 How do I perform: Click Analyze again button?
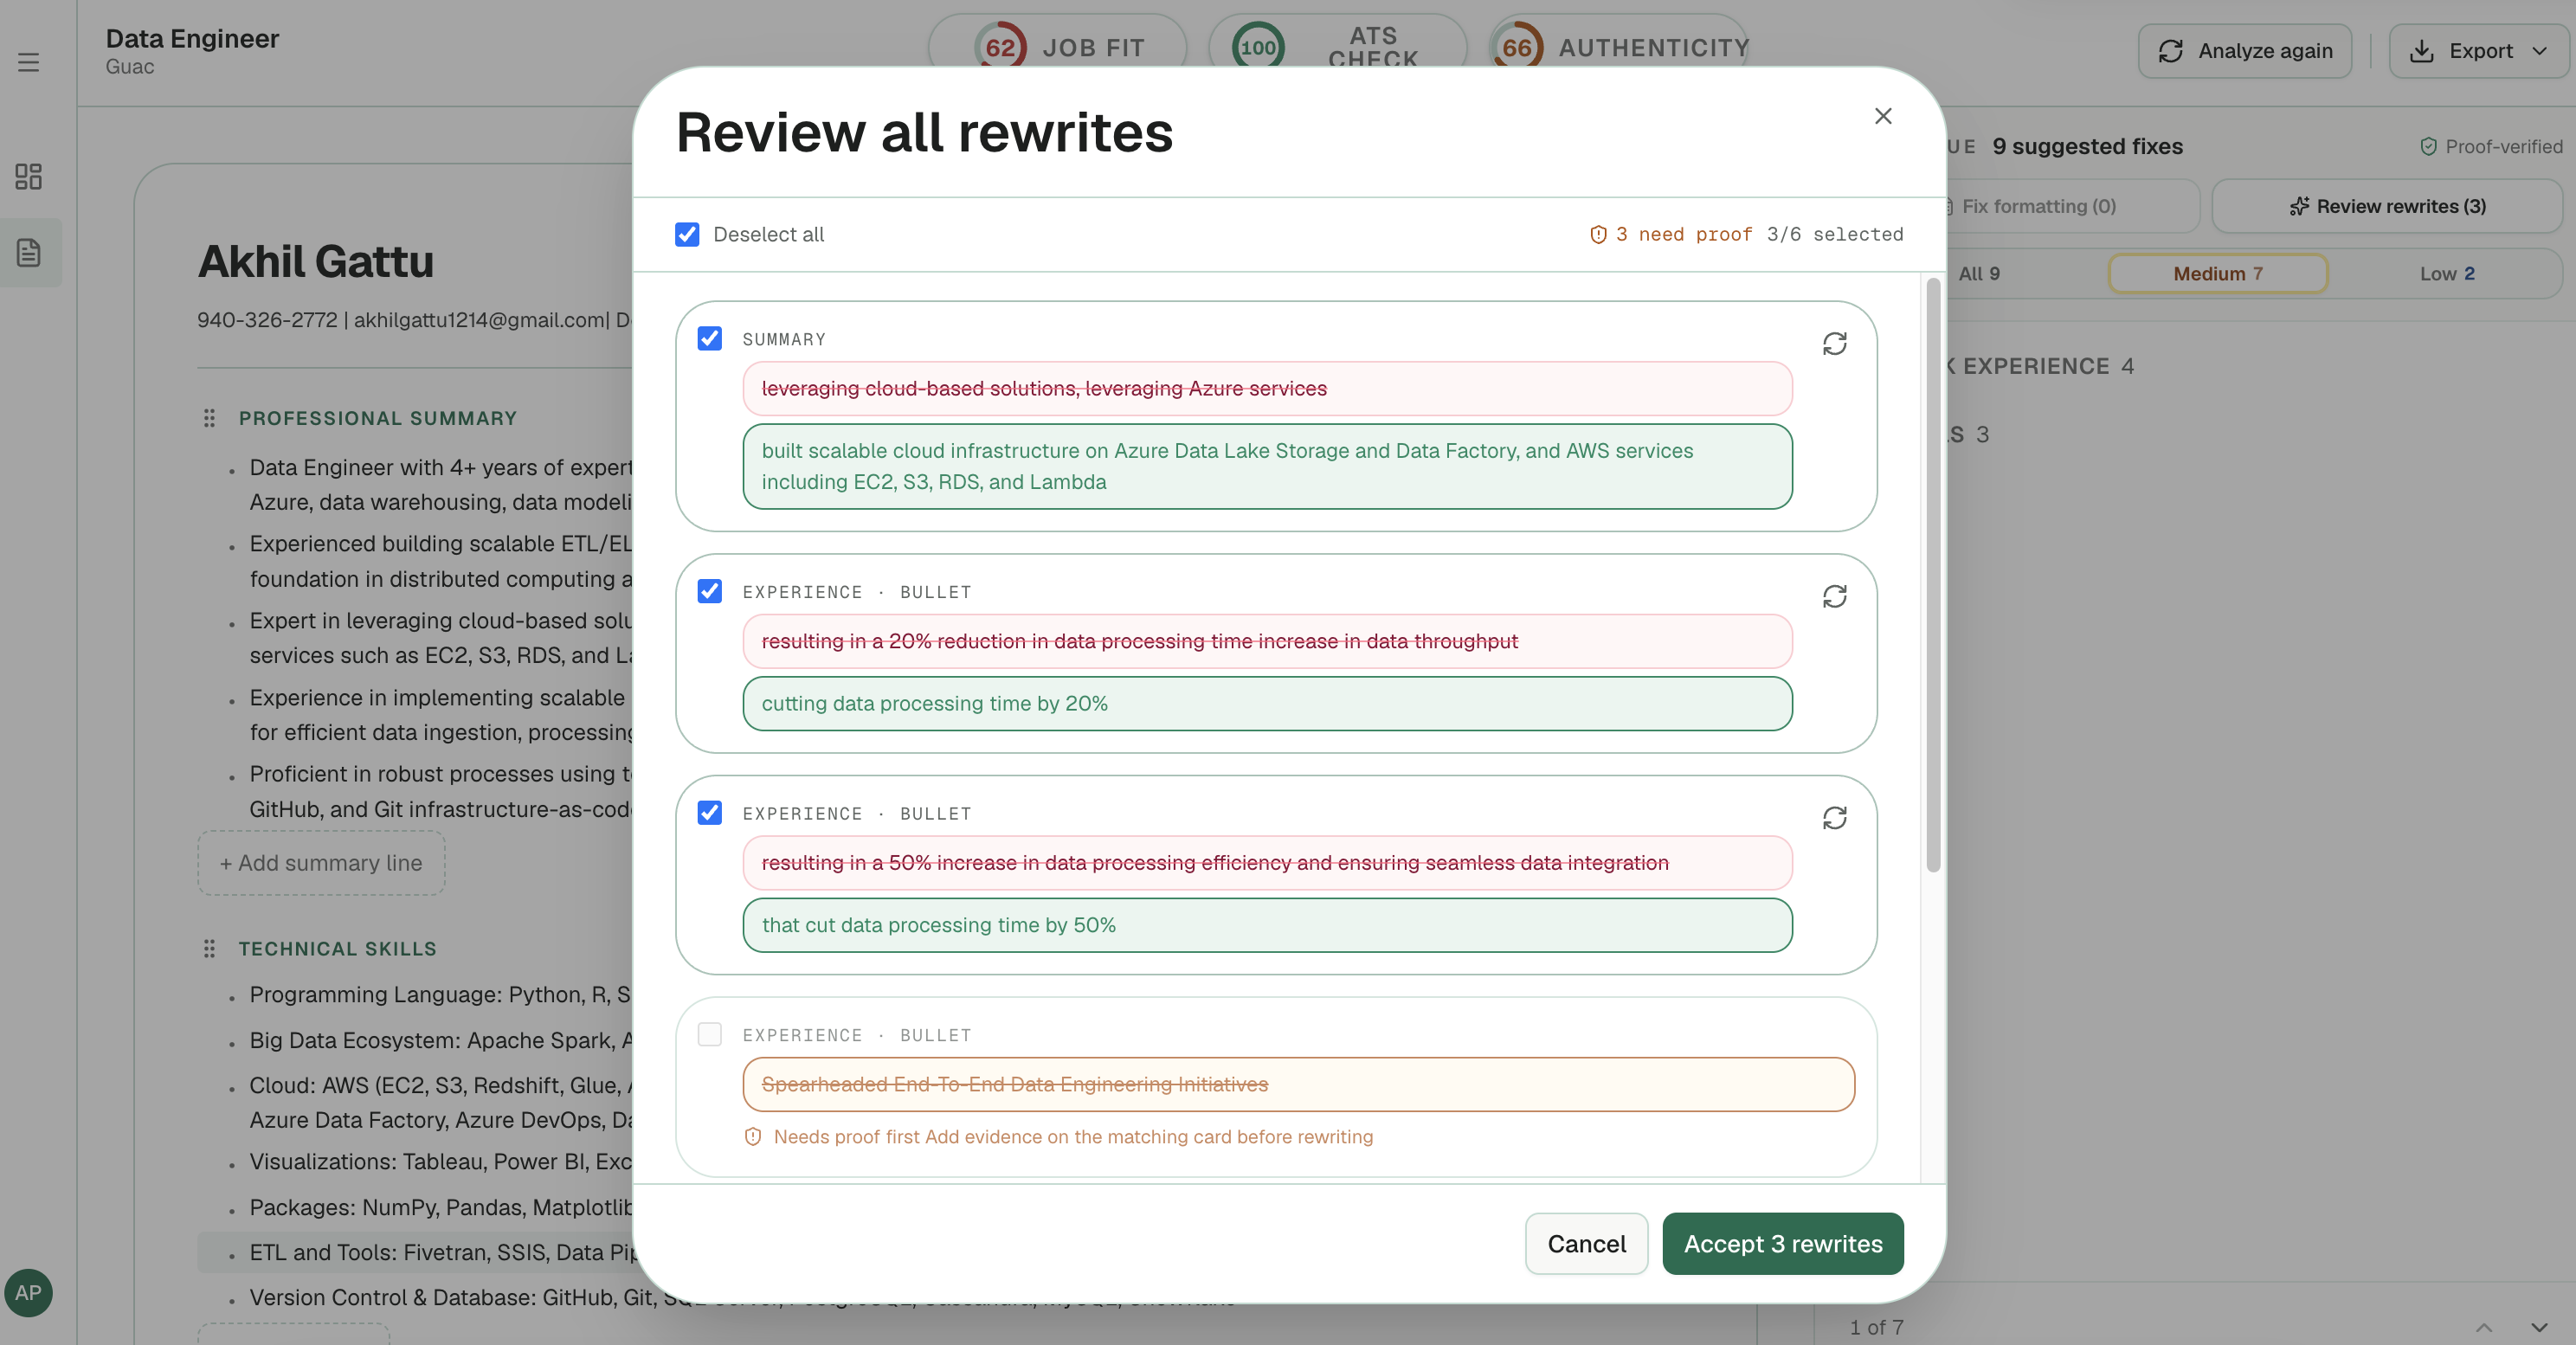click(2244, 50)
